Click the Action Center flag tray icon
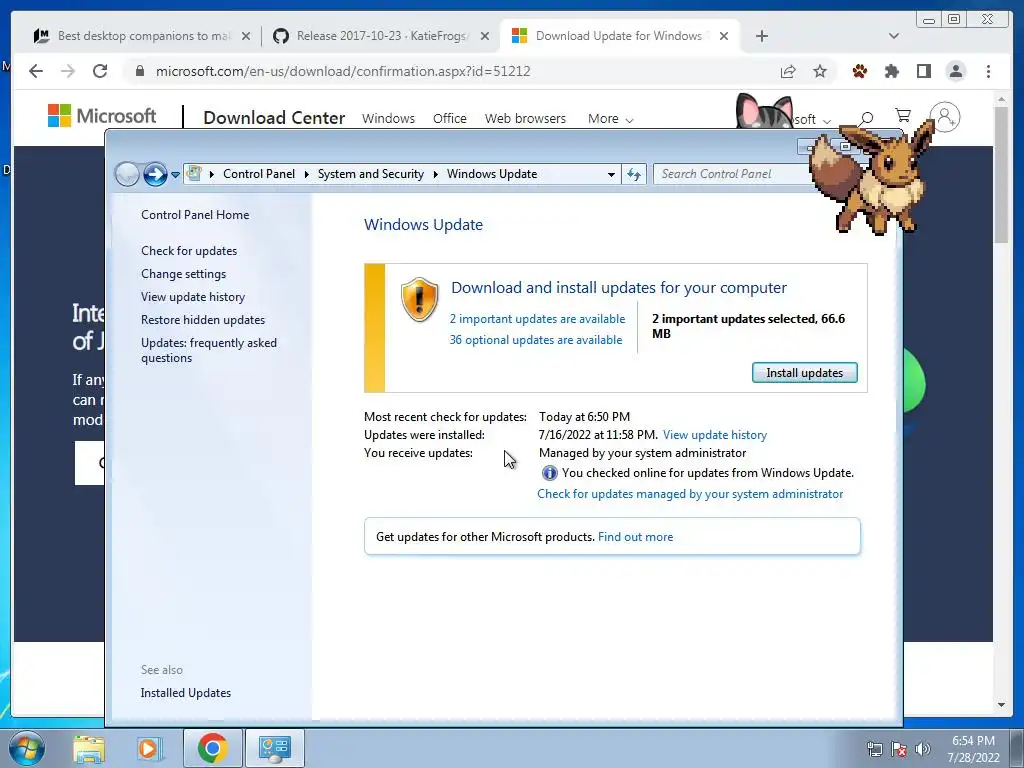The height and width of the screenshot is (768, 1024). point(899,749)
